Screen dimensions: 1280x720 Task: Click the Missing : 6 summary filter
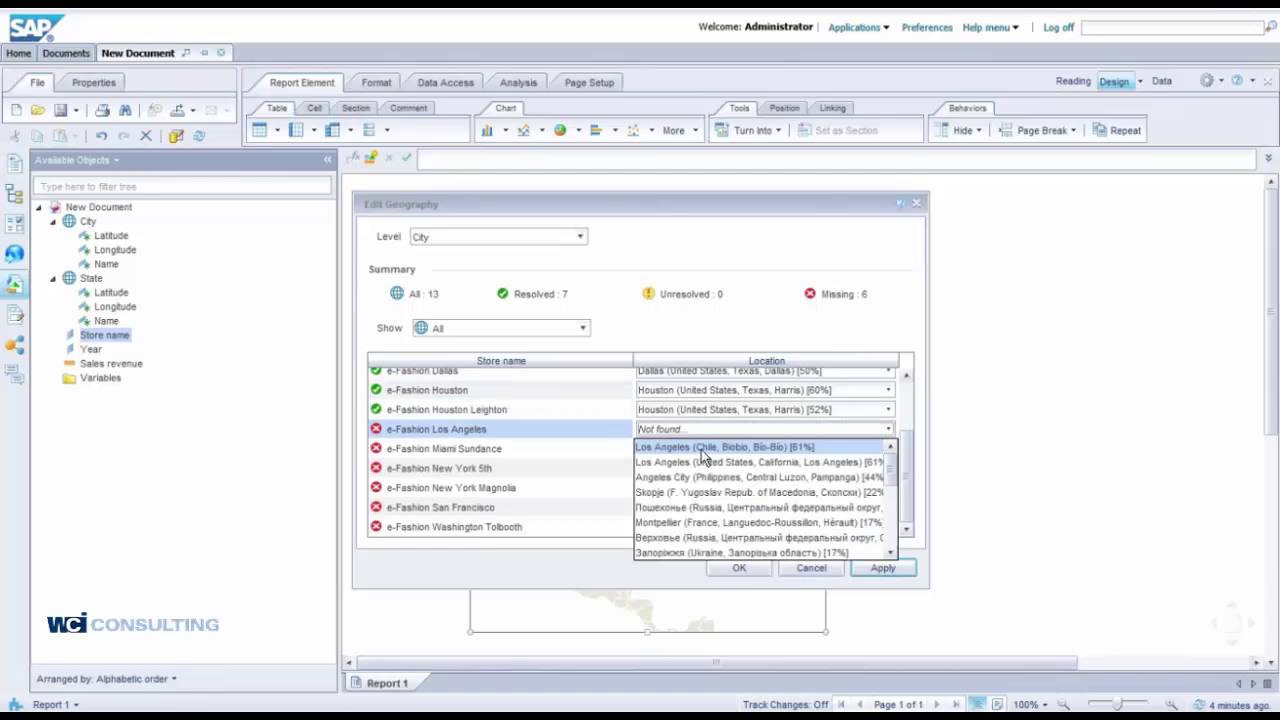pos(835,294)
